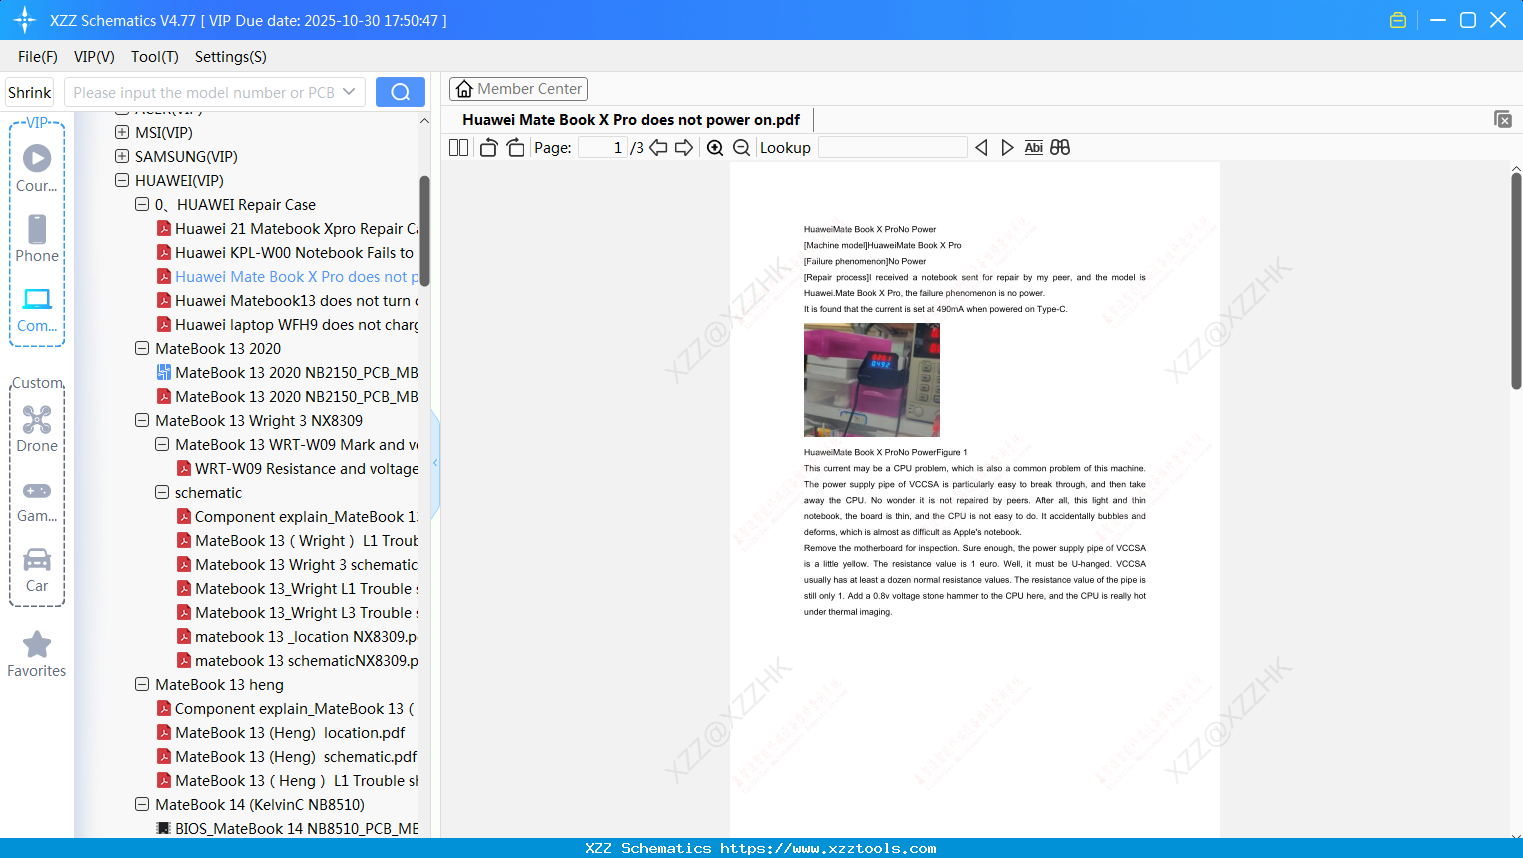1523x858 pixels.
Task: Select the Huawei Mate Book X Pro PDF tab
Action: tap(631, 120)
